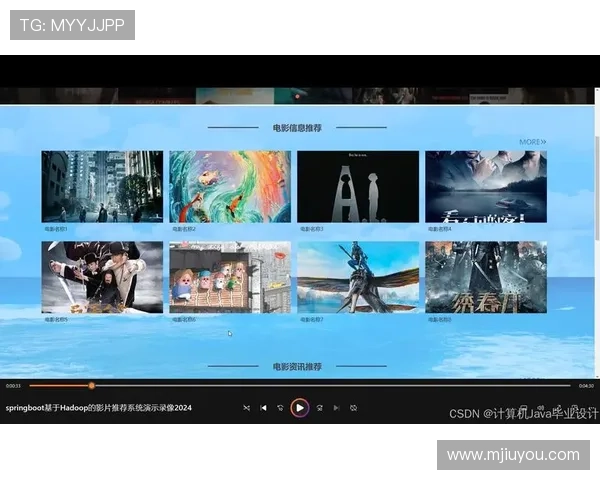
Task: Open the MORE» link for movie recommendations
Action: pyautogui.click(x=533, y=142)
